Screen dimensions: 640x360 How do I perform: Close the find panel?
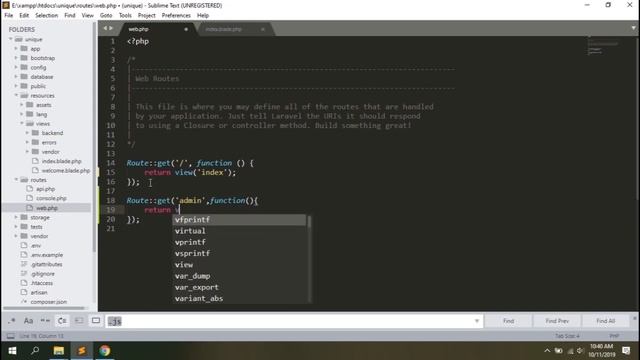(635, 318)
